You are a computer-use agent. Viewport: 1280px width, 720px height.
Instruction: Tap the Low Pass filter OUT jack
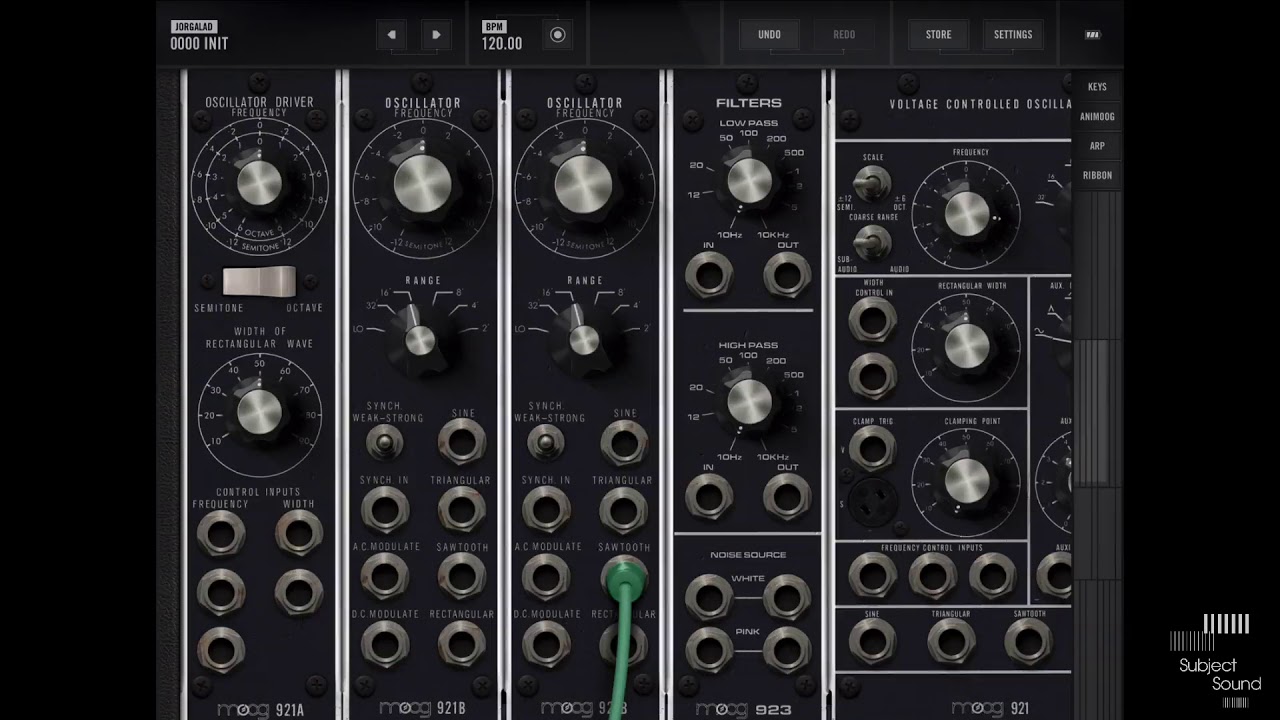[787, 275]
